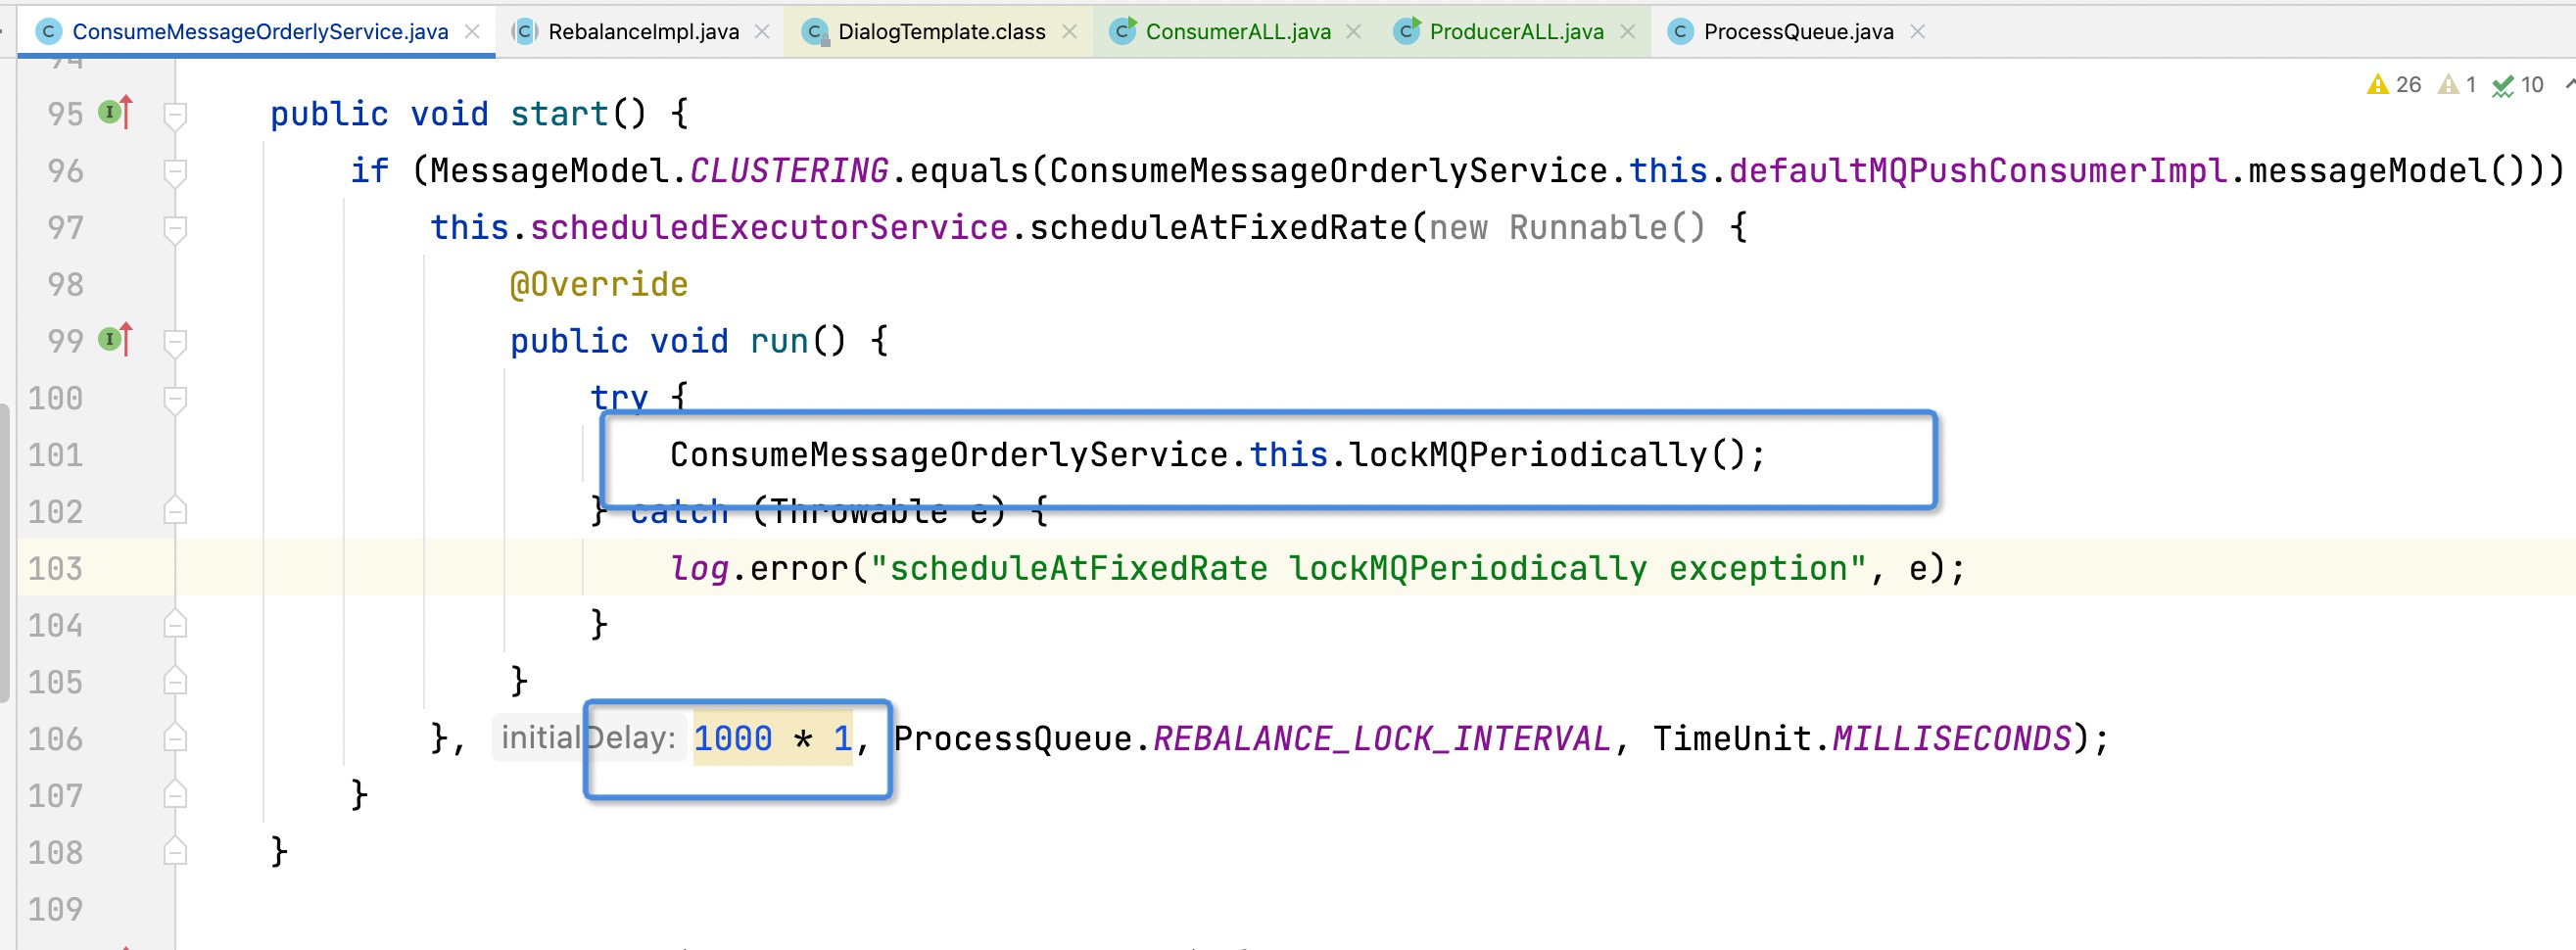Close the ConsumerALL.java tab
Viewport: 2576px width, 950px height.
(1354, 31)
